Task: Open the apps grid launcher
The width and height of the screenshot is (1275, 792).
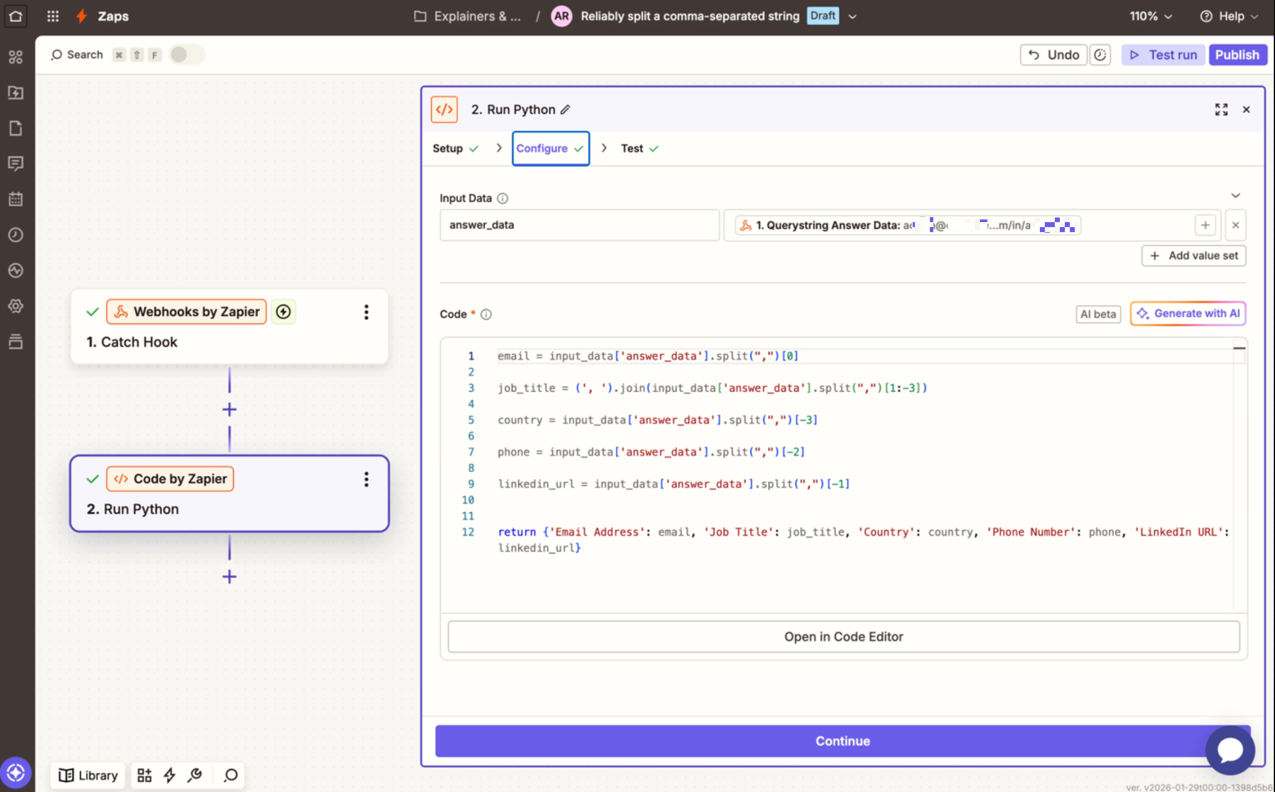Action: 53,16
